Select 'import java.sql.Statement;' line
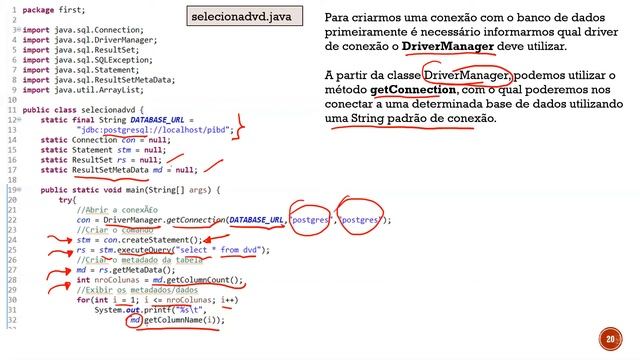The width and height of the screenshot is (640, 360). tap(81, 70)
